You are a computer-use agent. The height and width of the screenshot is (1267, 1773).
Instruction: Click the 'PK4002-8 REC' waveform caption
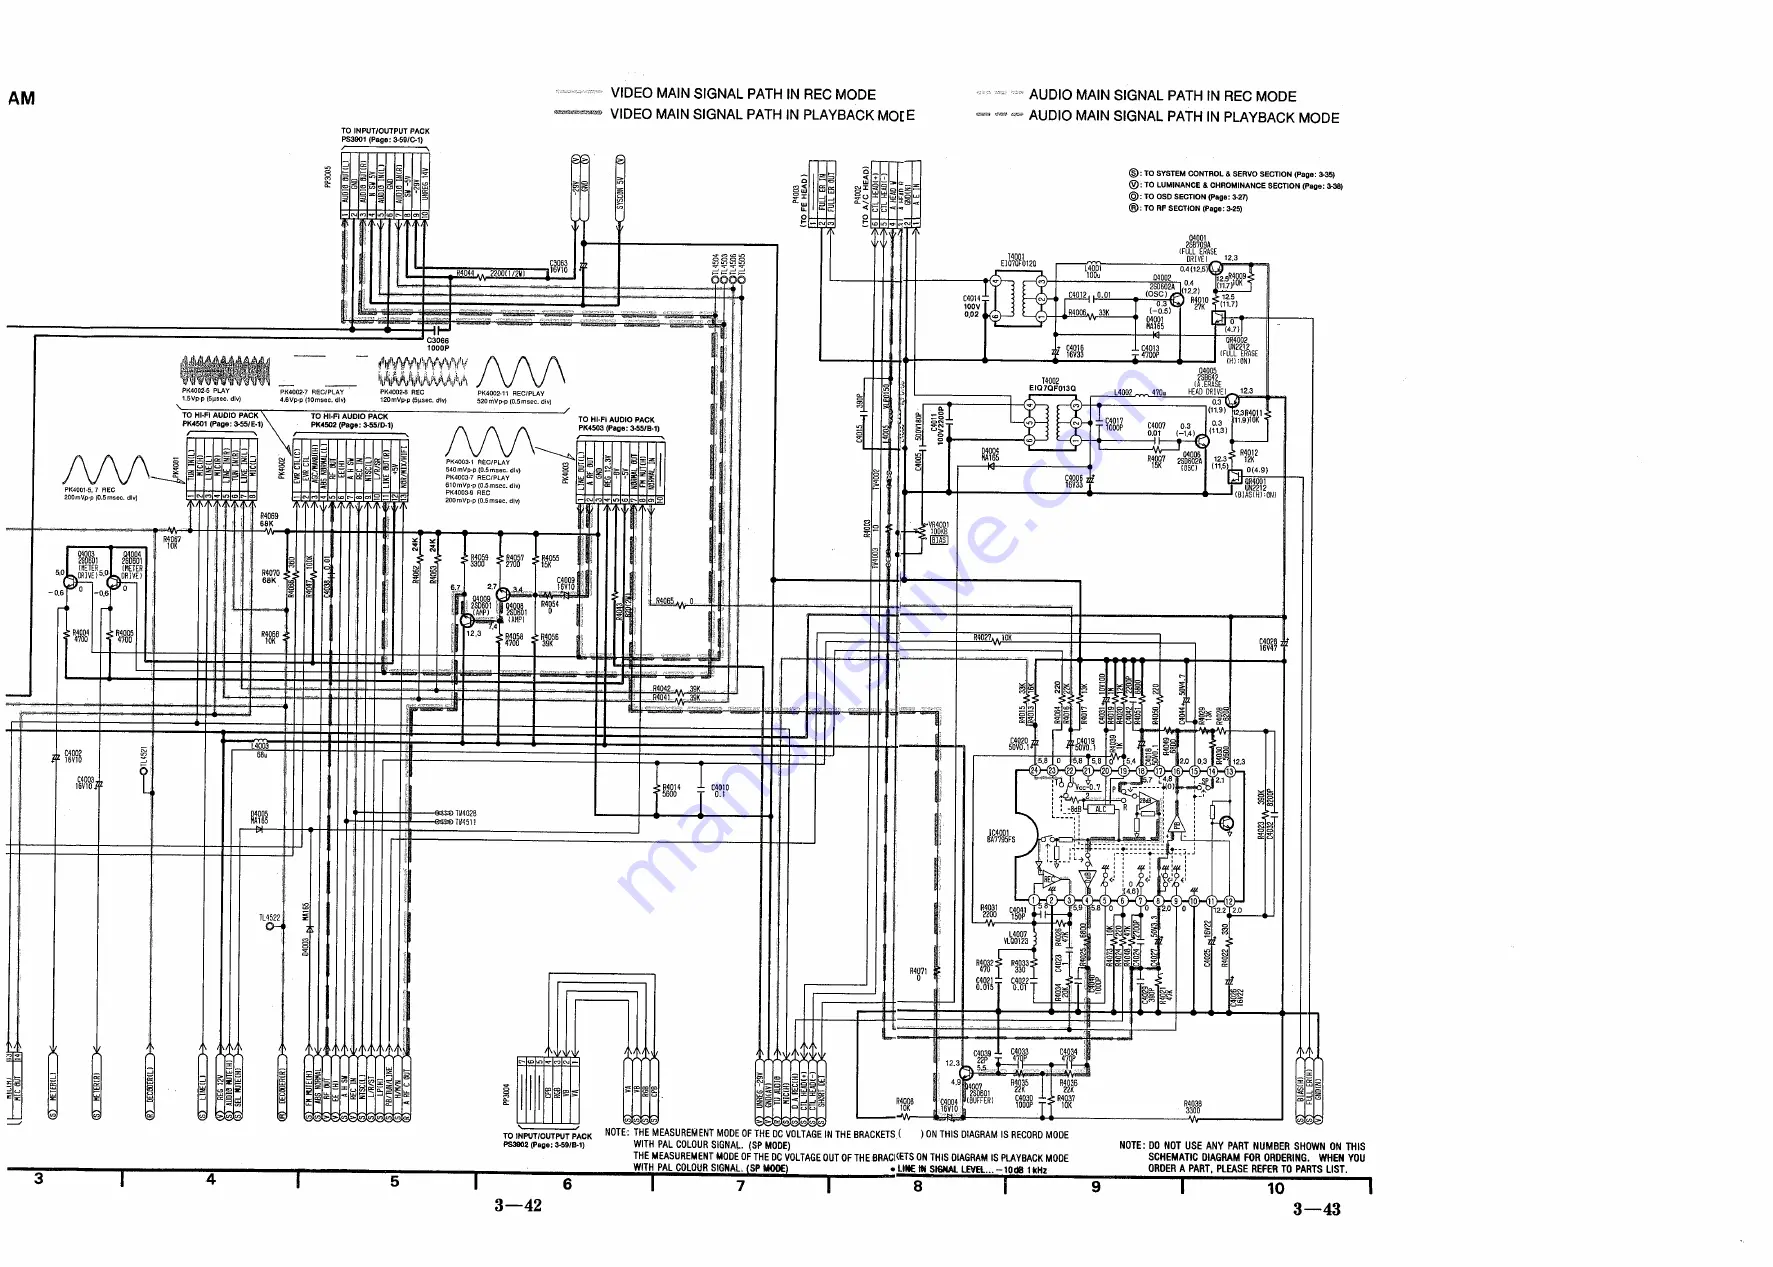tap(402, 392)
